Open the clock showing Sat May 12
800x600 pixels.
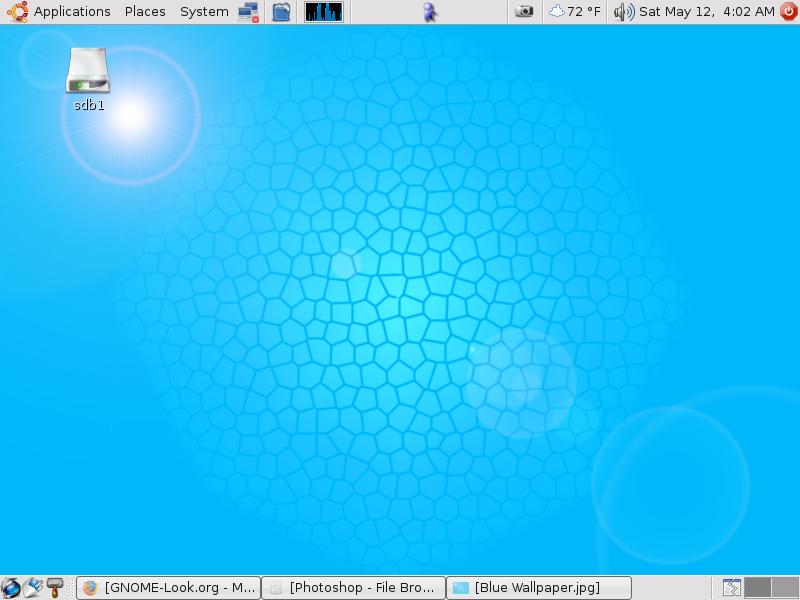(x=707, y=11)
